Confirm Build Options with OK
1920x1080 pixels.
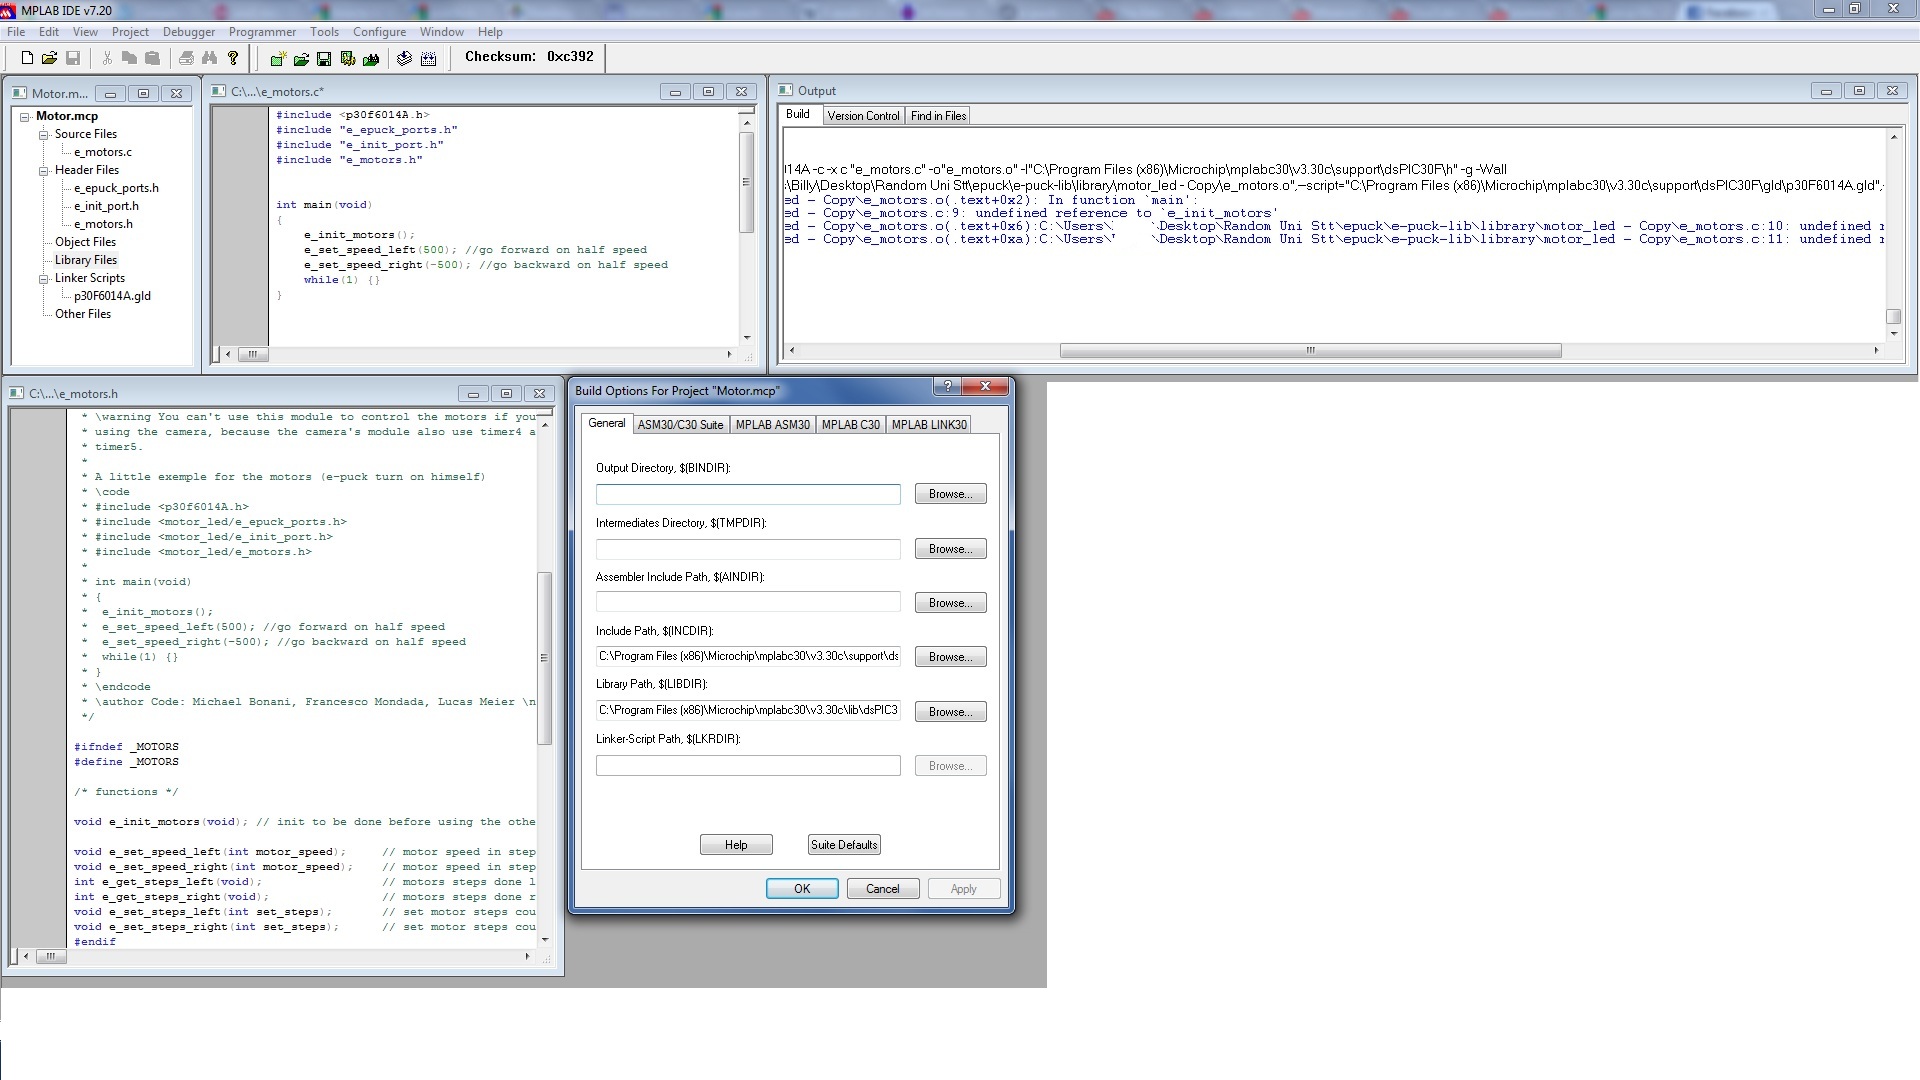[802, 889]
